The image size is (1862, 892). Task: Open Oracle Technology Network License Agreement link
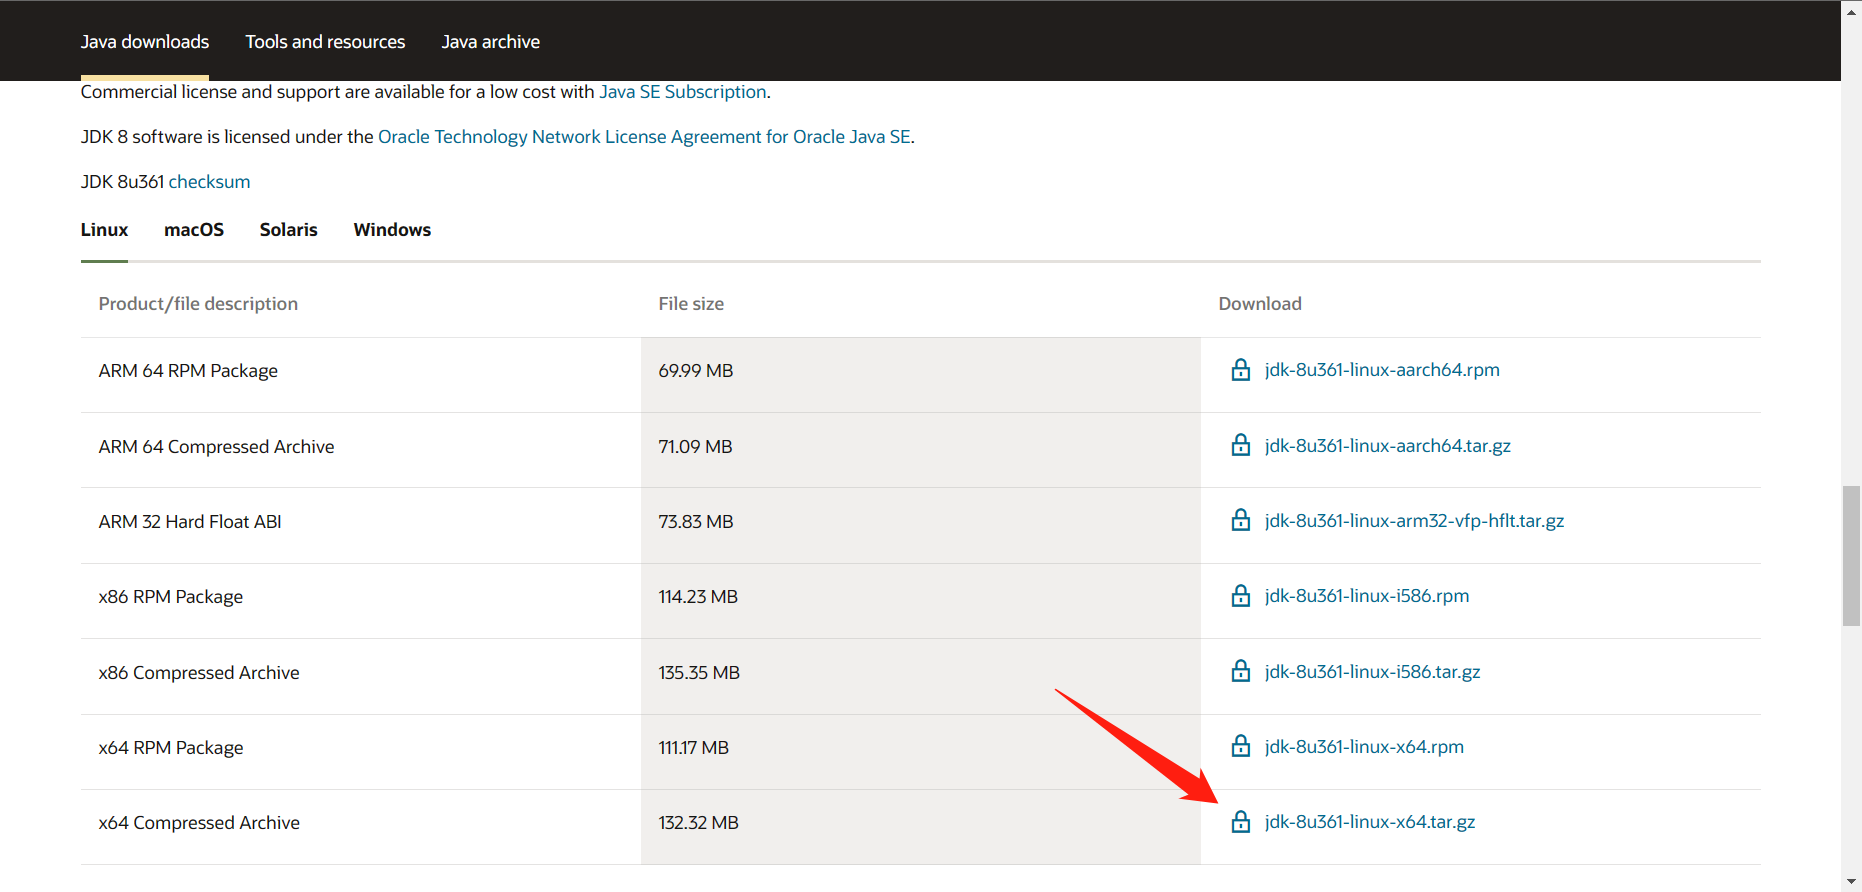click(x=644, y=137)
